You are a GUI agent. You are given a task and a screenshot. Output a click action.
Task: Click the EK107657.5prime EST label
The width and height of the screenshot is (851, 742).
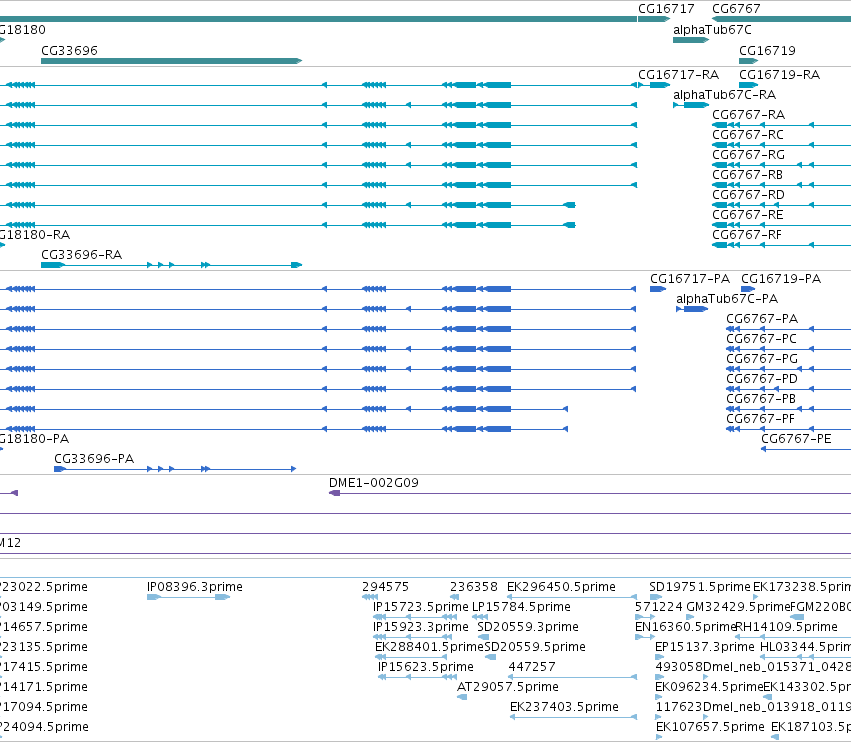click(x=710, y=727)
